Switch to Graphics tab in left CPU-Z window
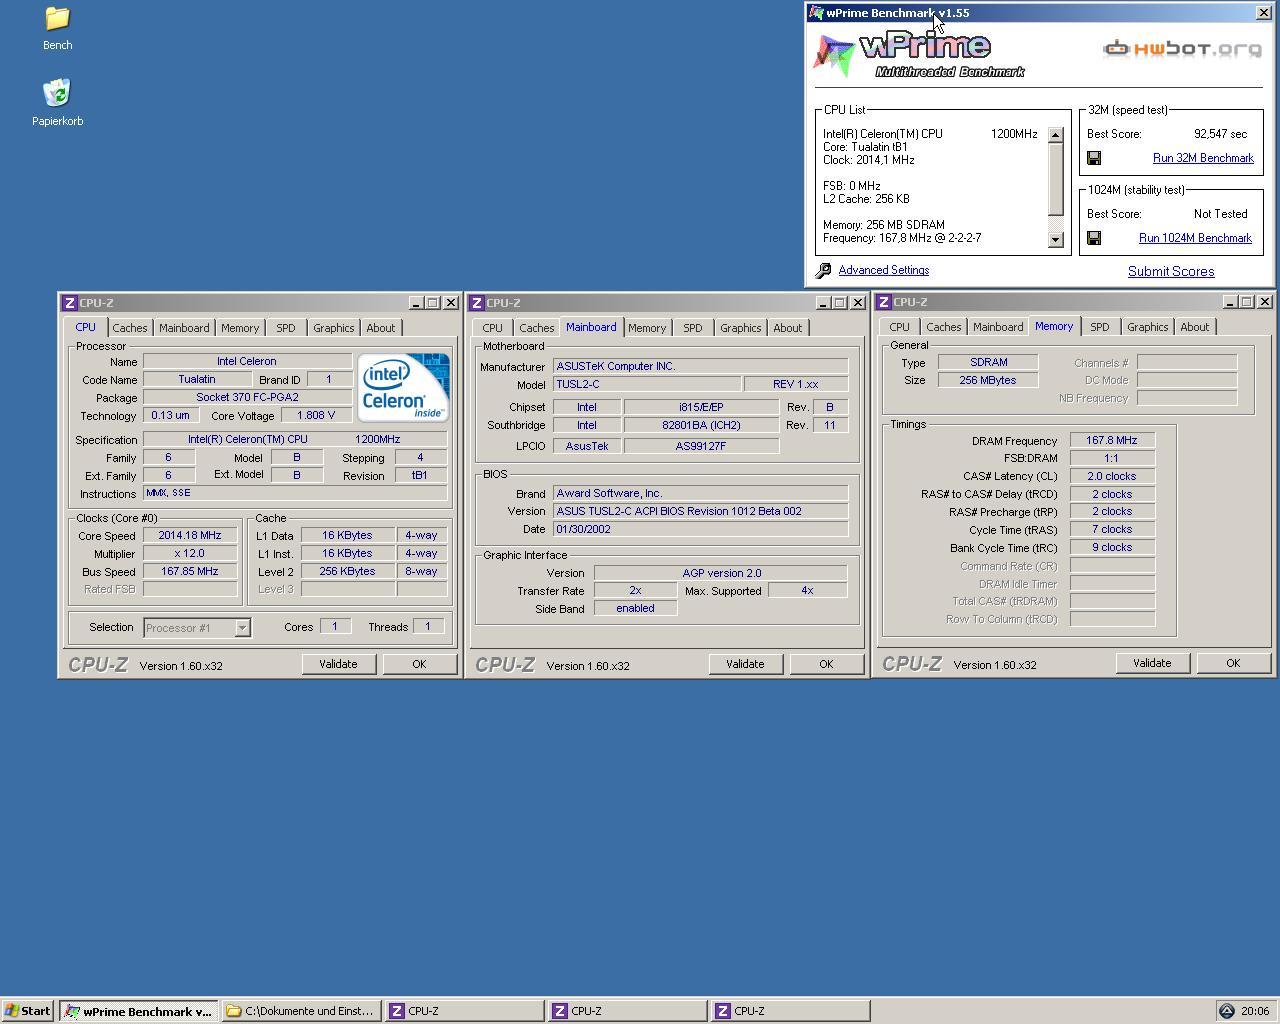This screenshot has height=1024, width=1280. [333, 328]
